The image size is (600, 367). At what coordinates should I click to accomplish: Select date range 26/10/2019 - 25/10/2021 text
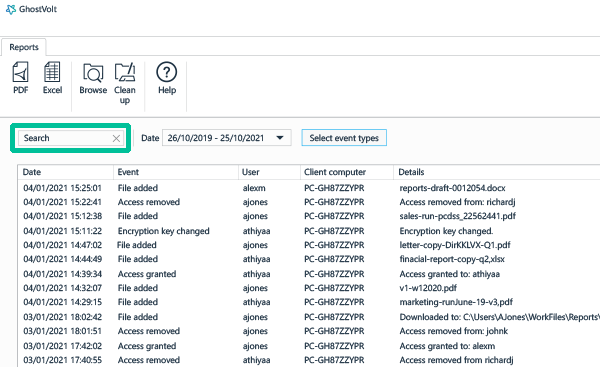coord(215,138)
